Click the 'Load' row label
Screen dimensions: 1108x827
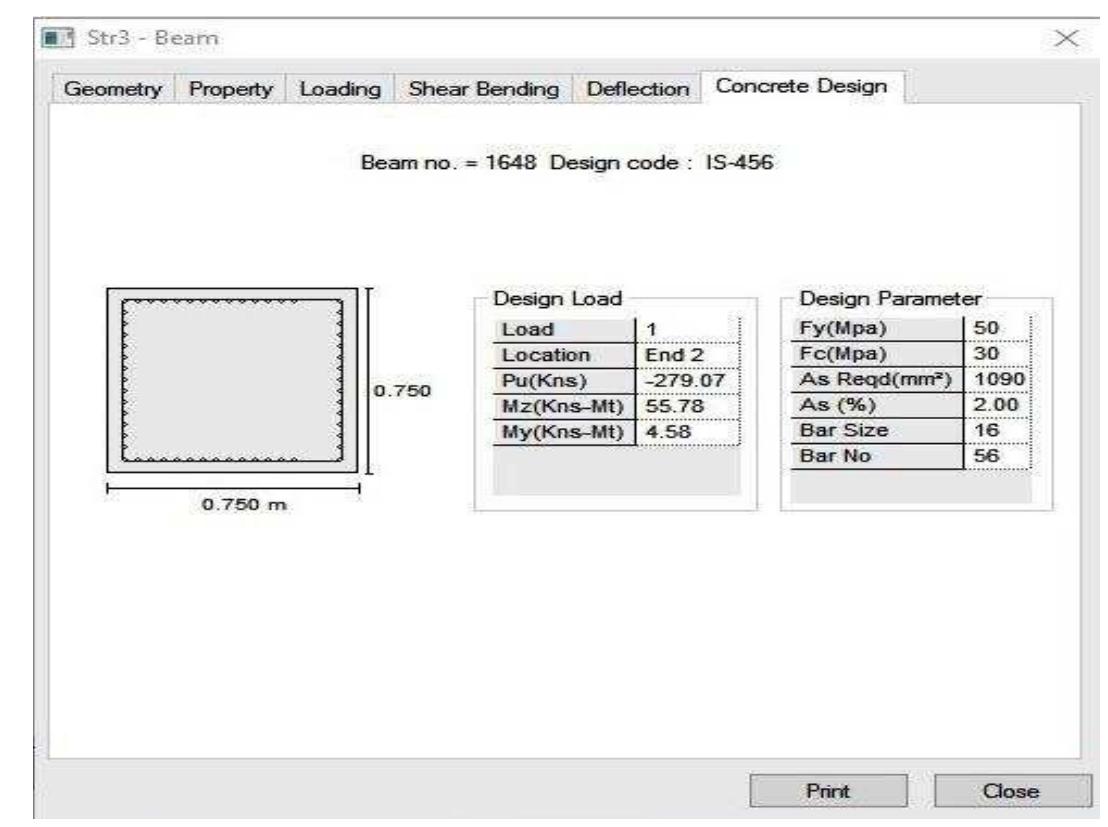[564, 330]
